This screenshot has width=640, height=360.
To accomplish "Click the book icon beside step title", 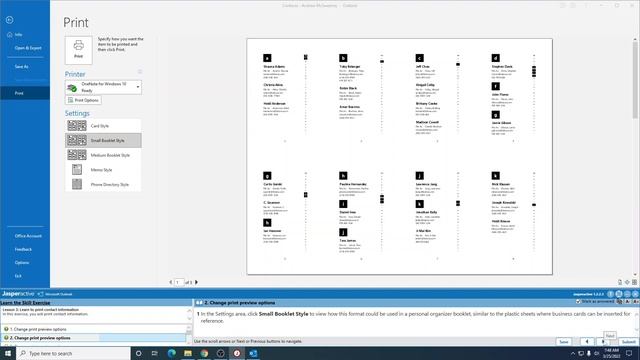I will [199, 303].
